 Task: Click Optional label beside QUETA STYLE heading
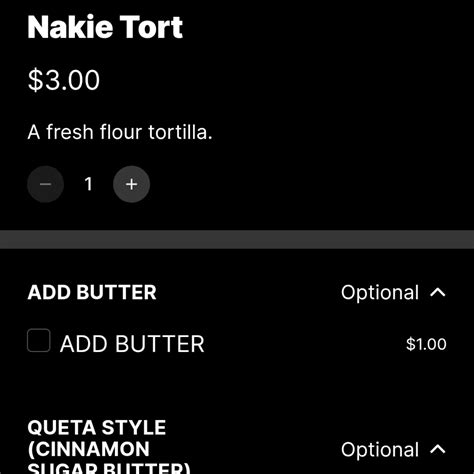(380, 450)
